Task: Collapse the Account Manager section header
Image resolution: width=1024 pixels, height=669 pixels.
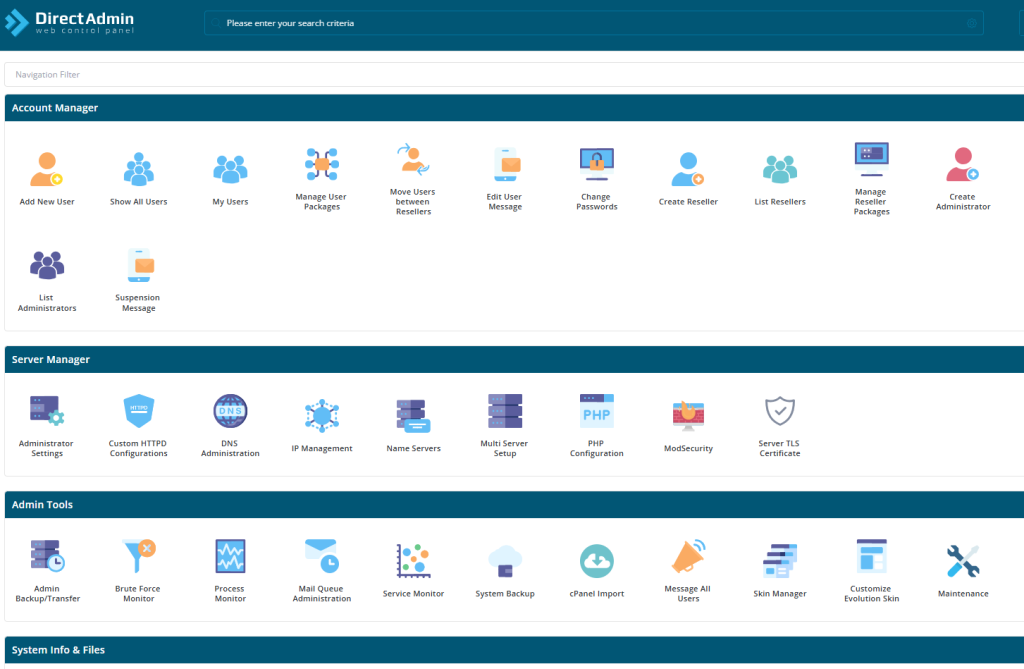Action: tap(514, 108)
